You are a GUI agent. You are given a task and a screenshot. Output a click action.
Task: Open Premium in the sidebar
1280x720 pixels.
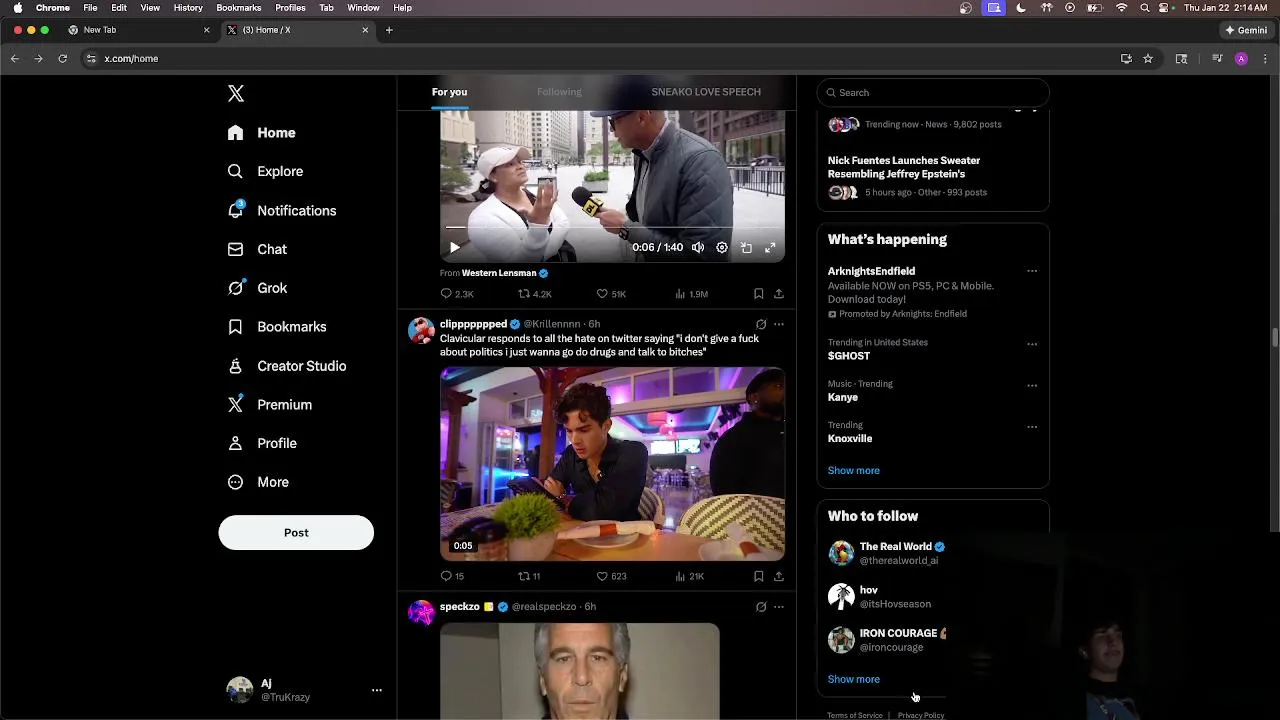tap(269, 405)
